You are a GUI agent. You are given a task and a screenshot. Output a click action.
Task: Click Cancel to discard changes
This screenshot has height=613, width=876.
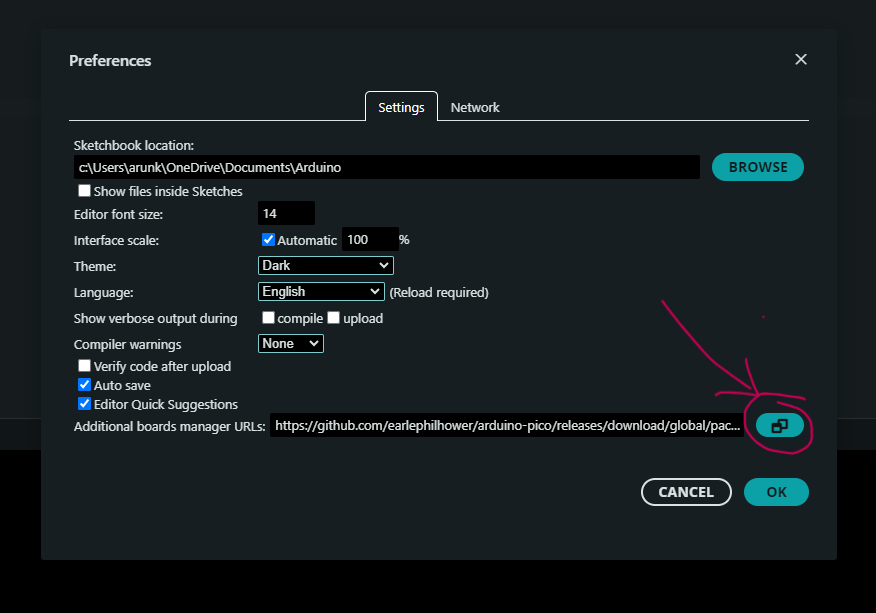pos(686,492)
